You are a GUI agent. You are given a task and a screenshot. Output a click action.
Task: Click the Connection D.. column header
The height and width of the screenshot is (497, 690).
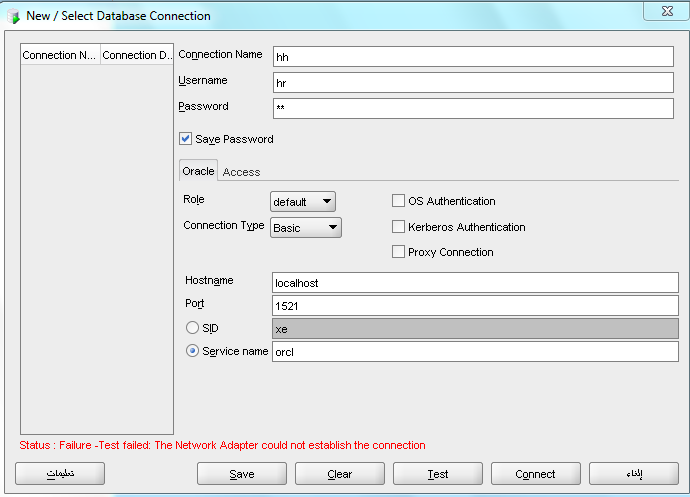(x=137, y=55)
